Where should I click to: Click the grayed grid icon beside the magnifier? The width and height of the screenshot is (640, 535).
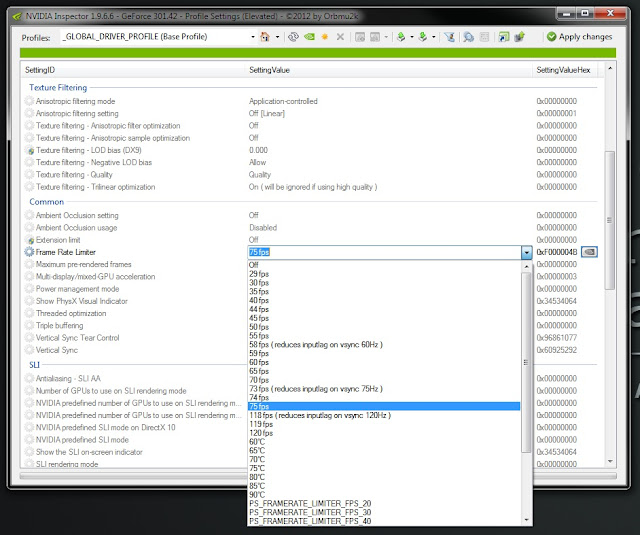point(484,37)
